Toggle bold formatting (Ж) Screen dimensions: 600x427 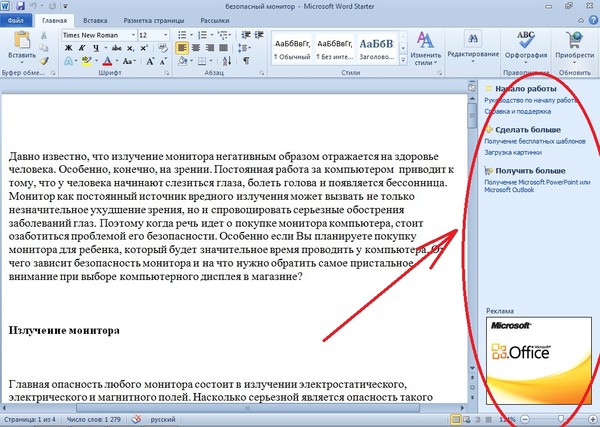[68, 48]
